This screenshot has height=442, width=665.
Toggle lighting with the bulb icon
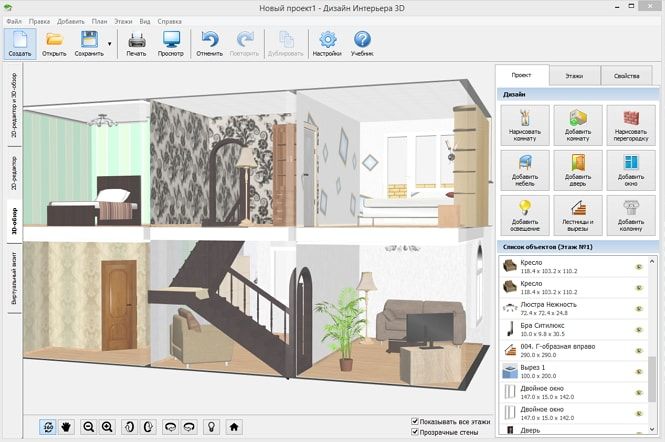(212, 427)
